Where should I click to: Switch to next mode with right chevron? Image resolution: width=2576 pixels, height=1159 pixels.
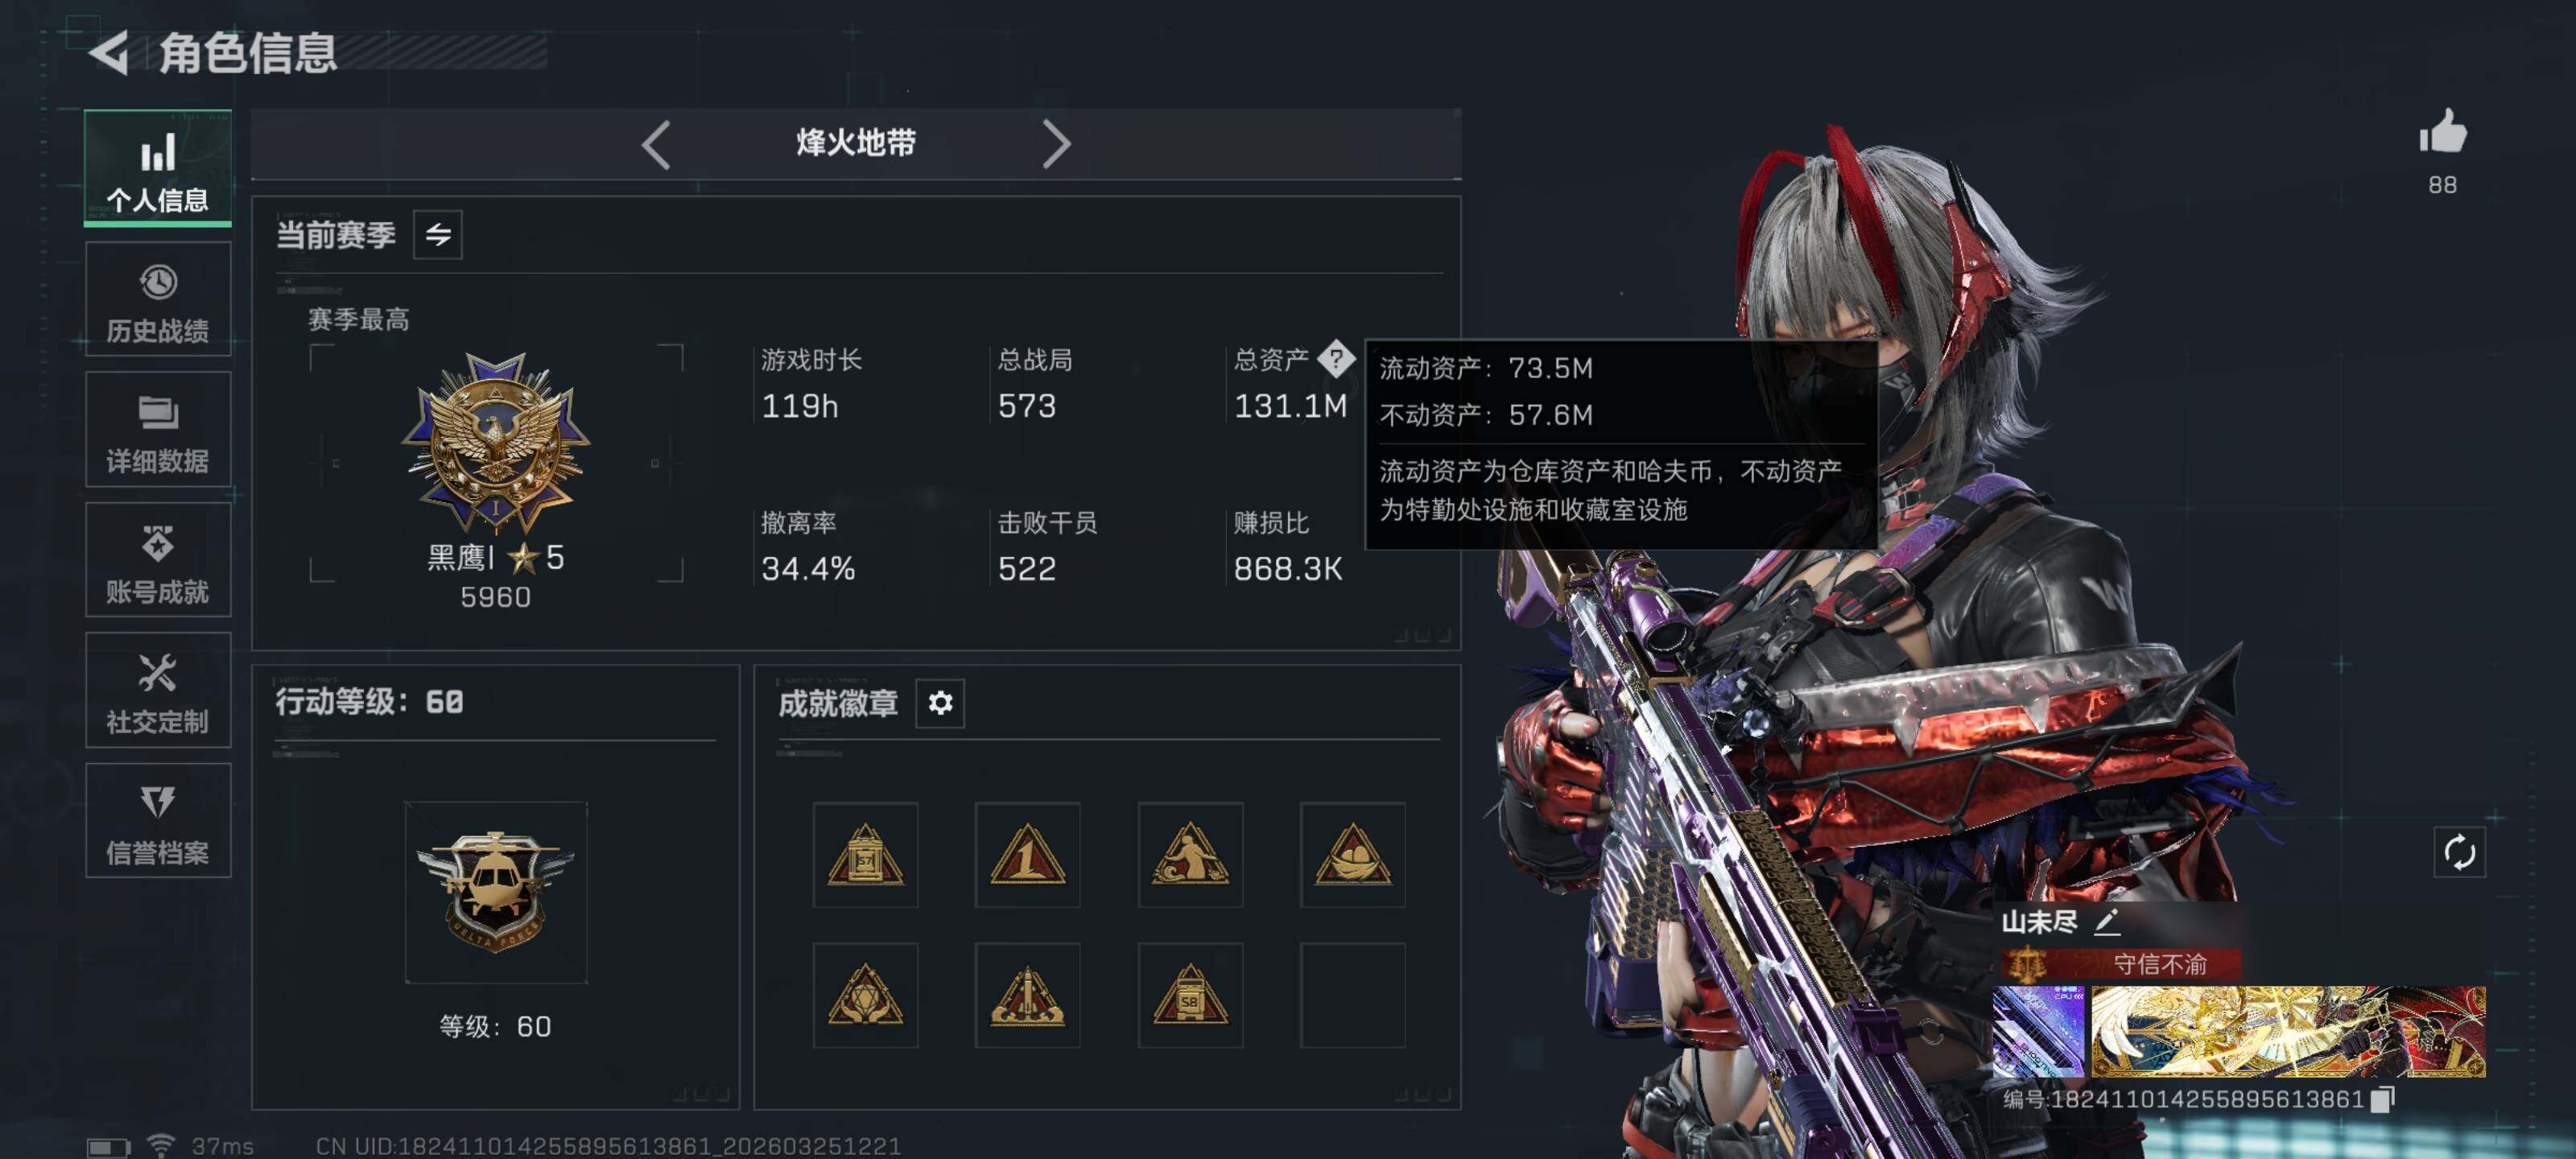tap(1056, 145)
